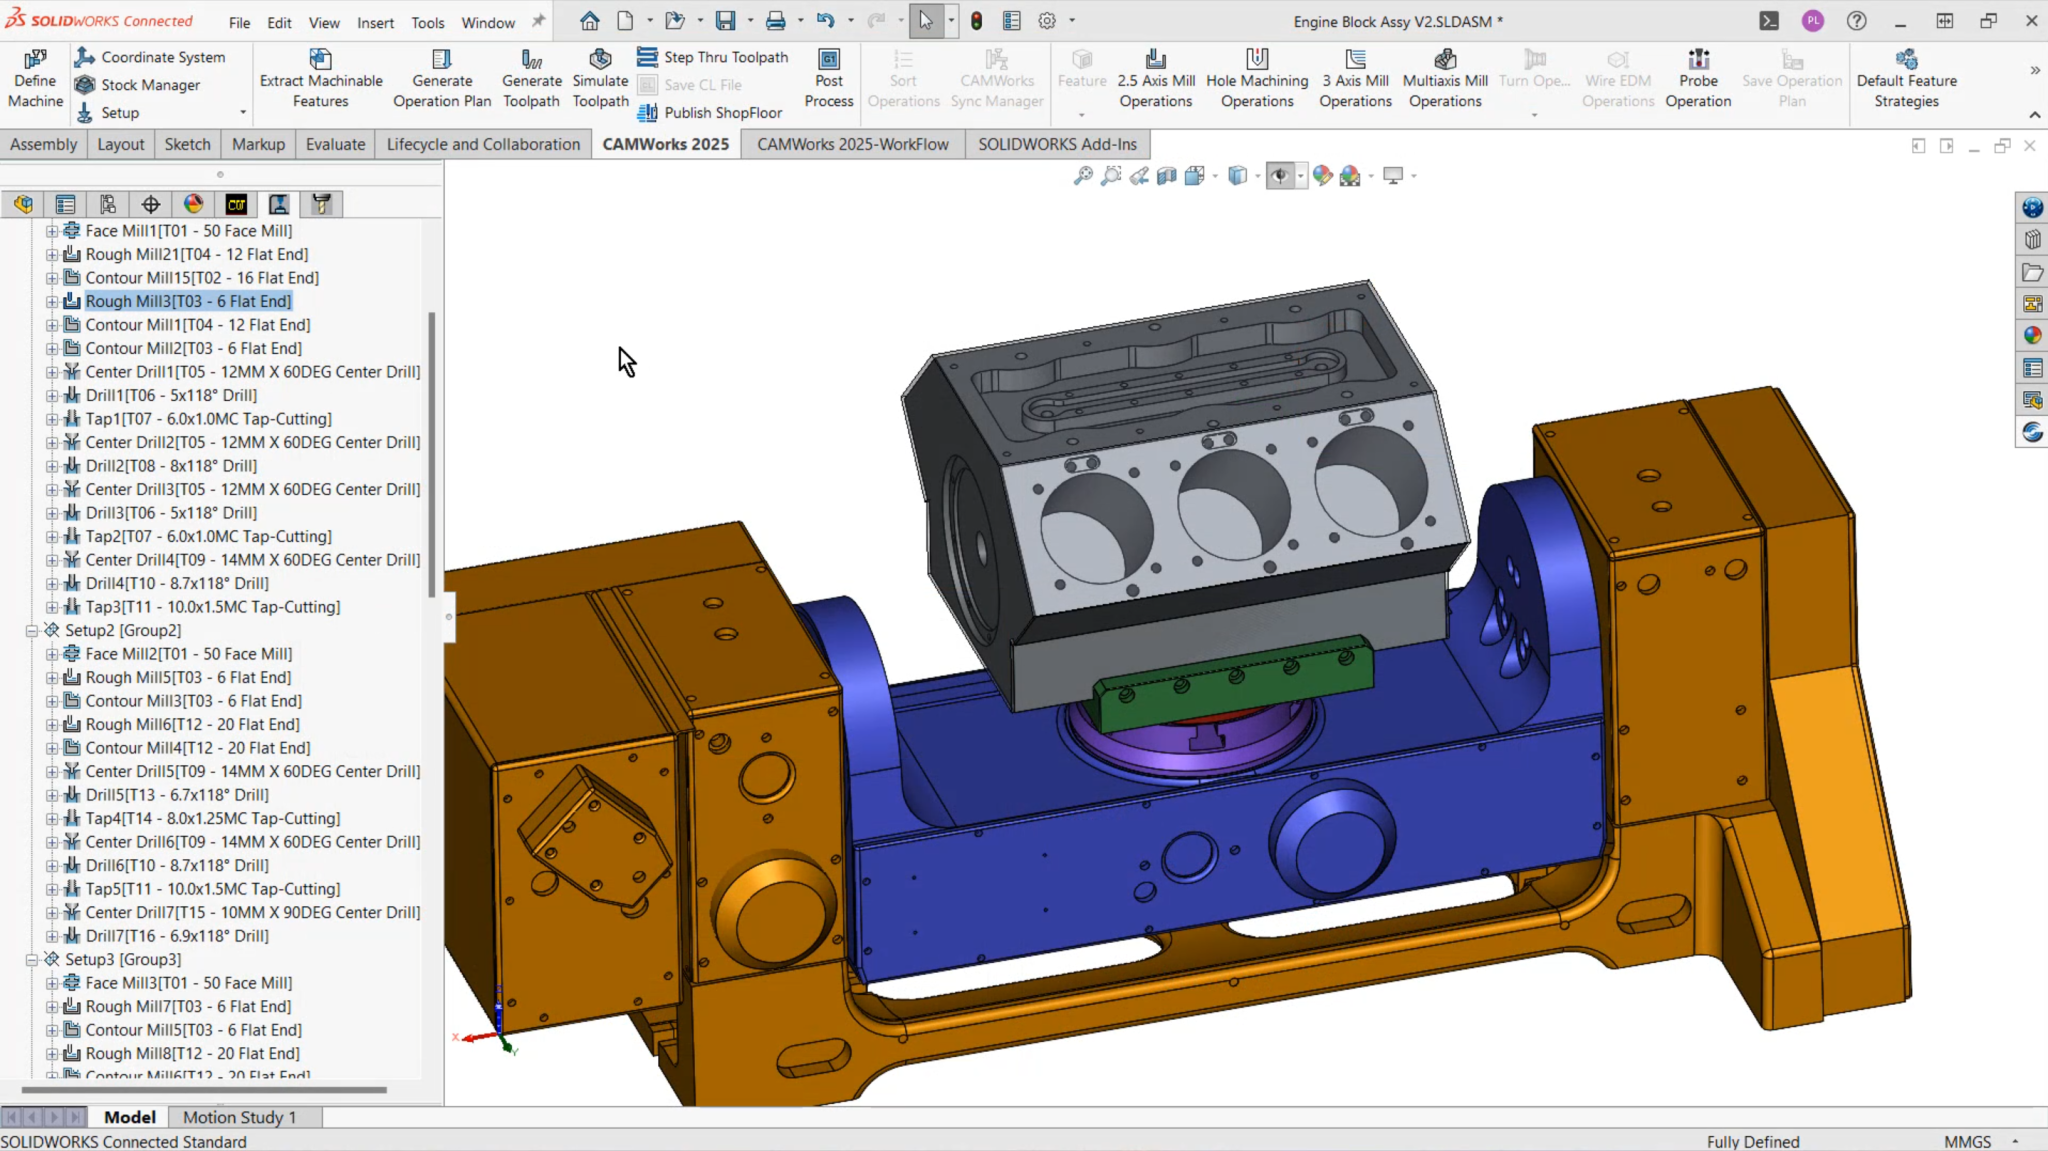The image size is (2048, 1151).
Task: Open the Multiaxis Mill Operations tool
Action: click(1444, 78)
